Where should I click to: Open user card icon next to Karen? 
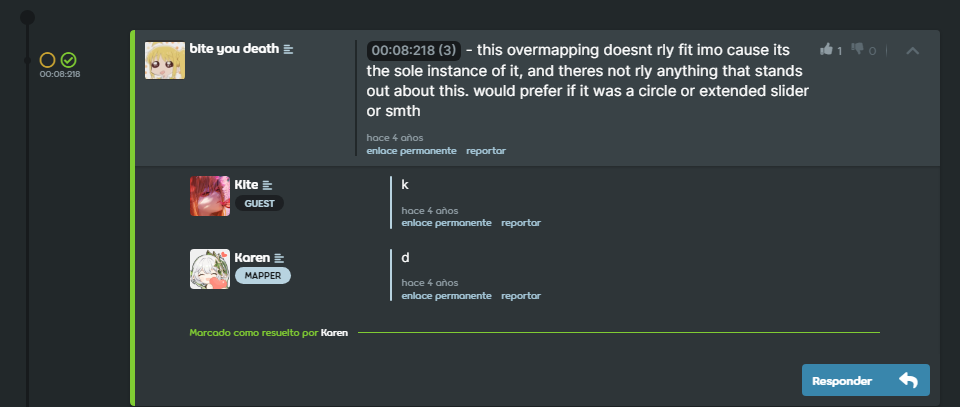point(279,258)
